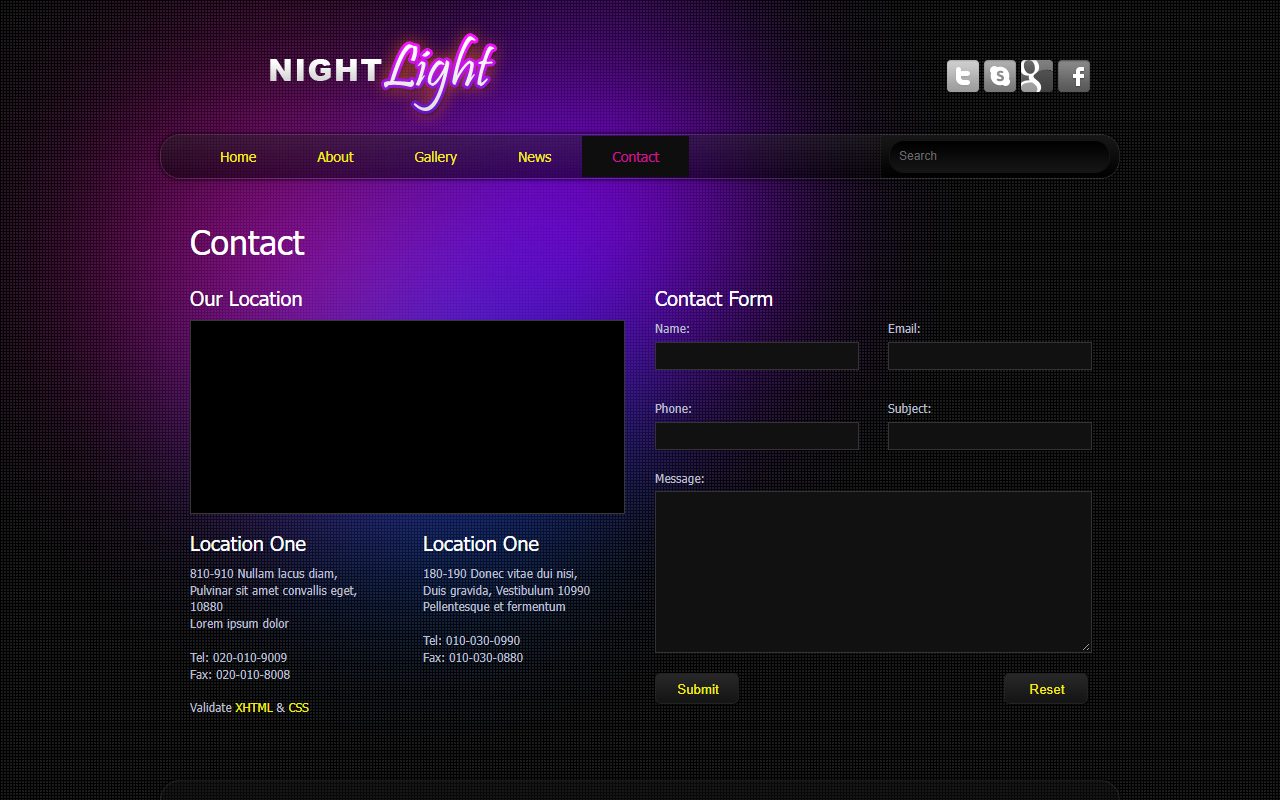1280x800 pixels.
Task: Click the Pellentesque et fermentum line
Action: coord(494,607)
